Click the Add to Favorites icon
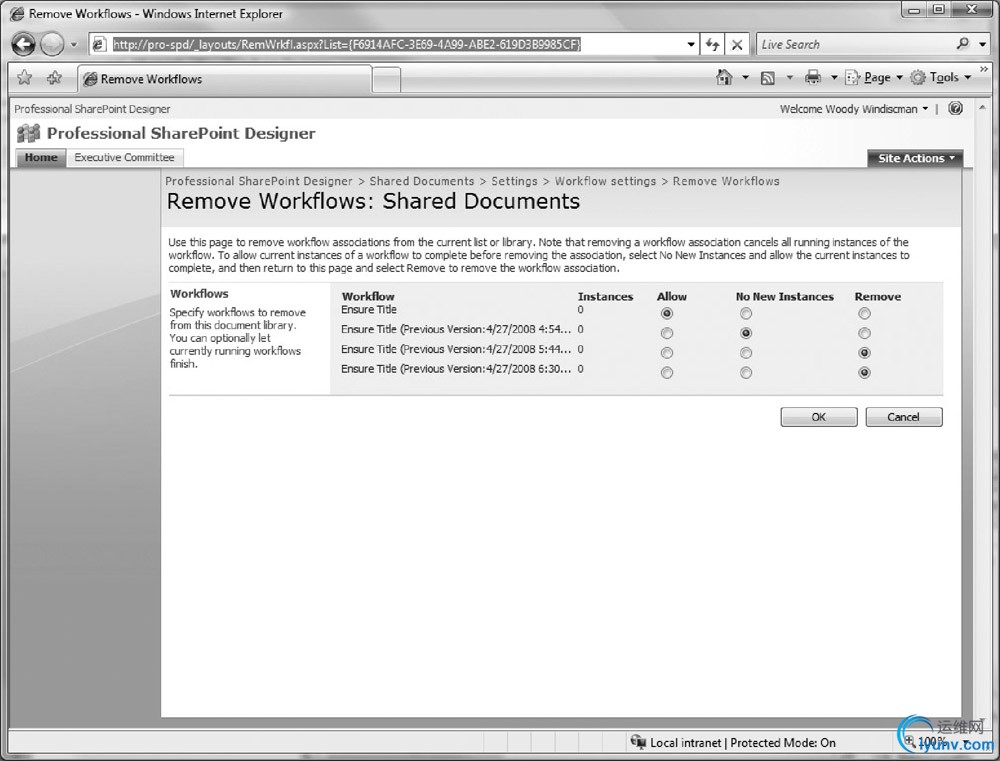Viewport: 1000px width, 761px height. (54, 78)
